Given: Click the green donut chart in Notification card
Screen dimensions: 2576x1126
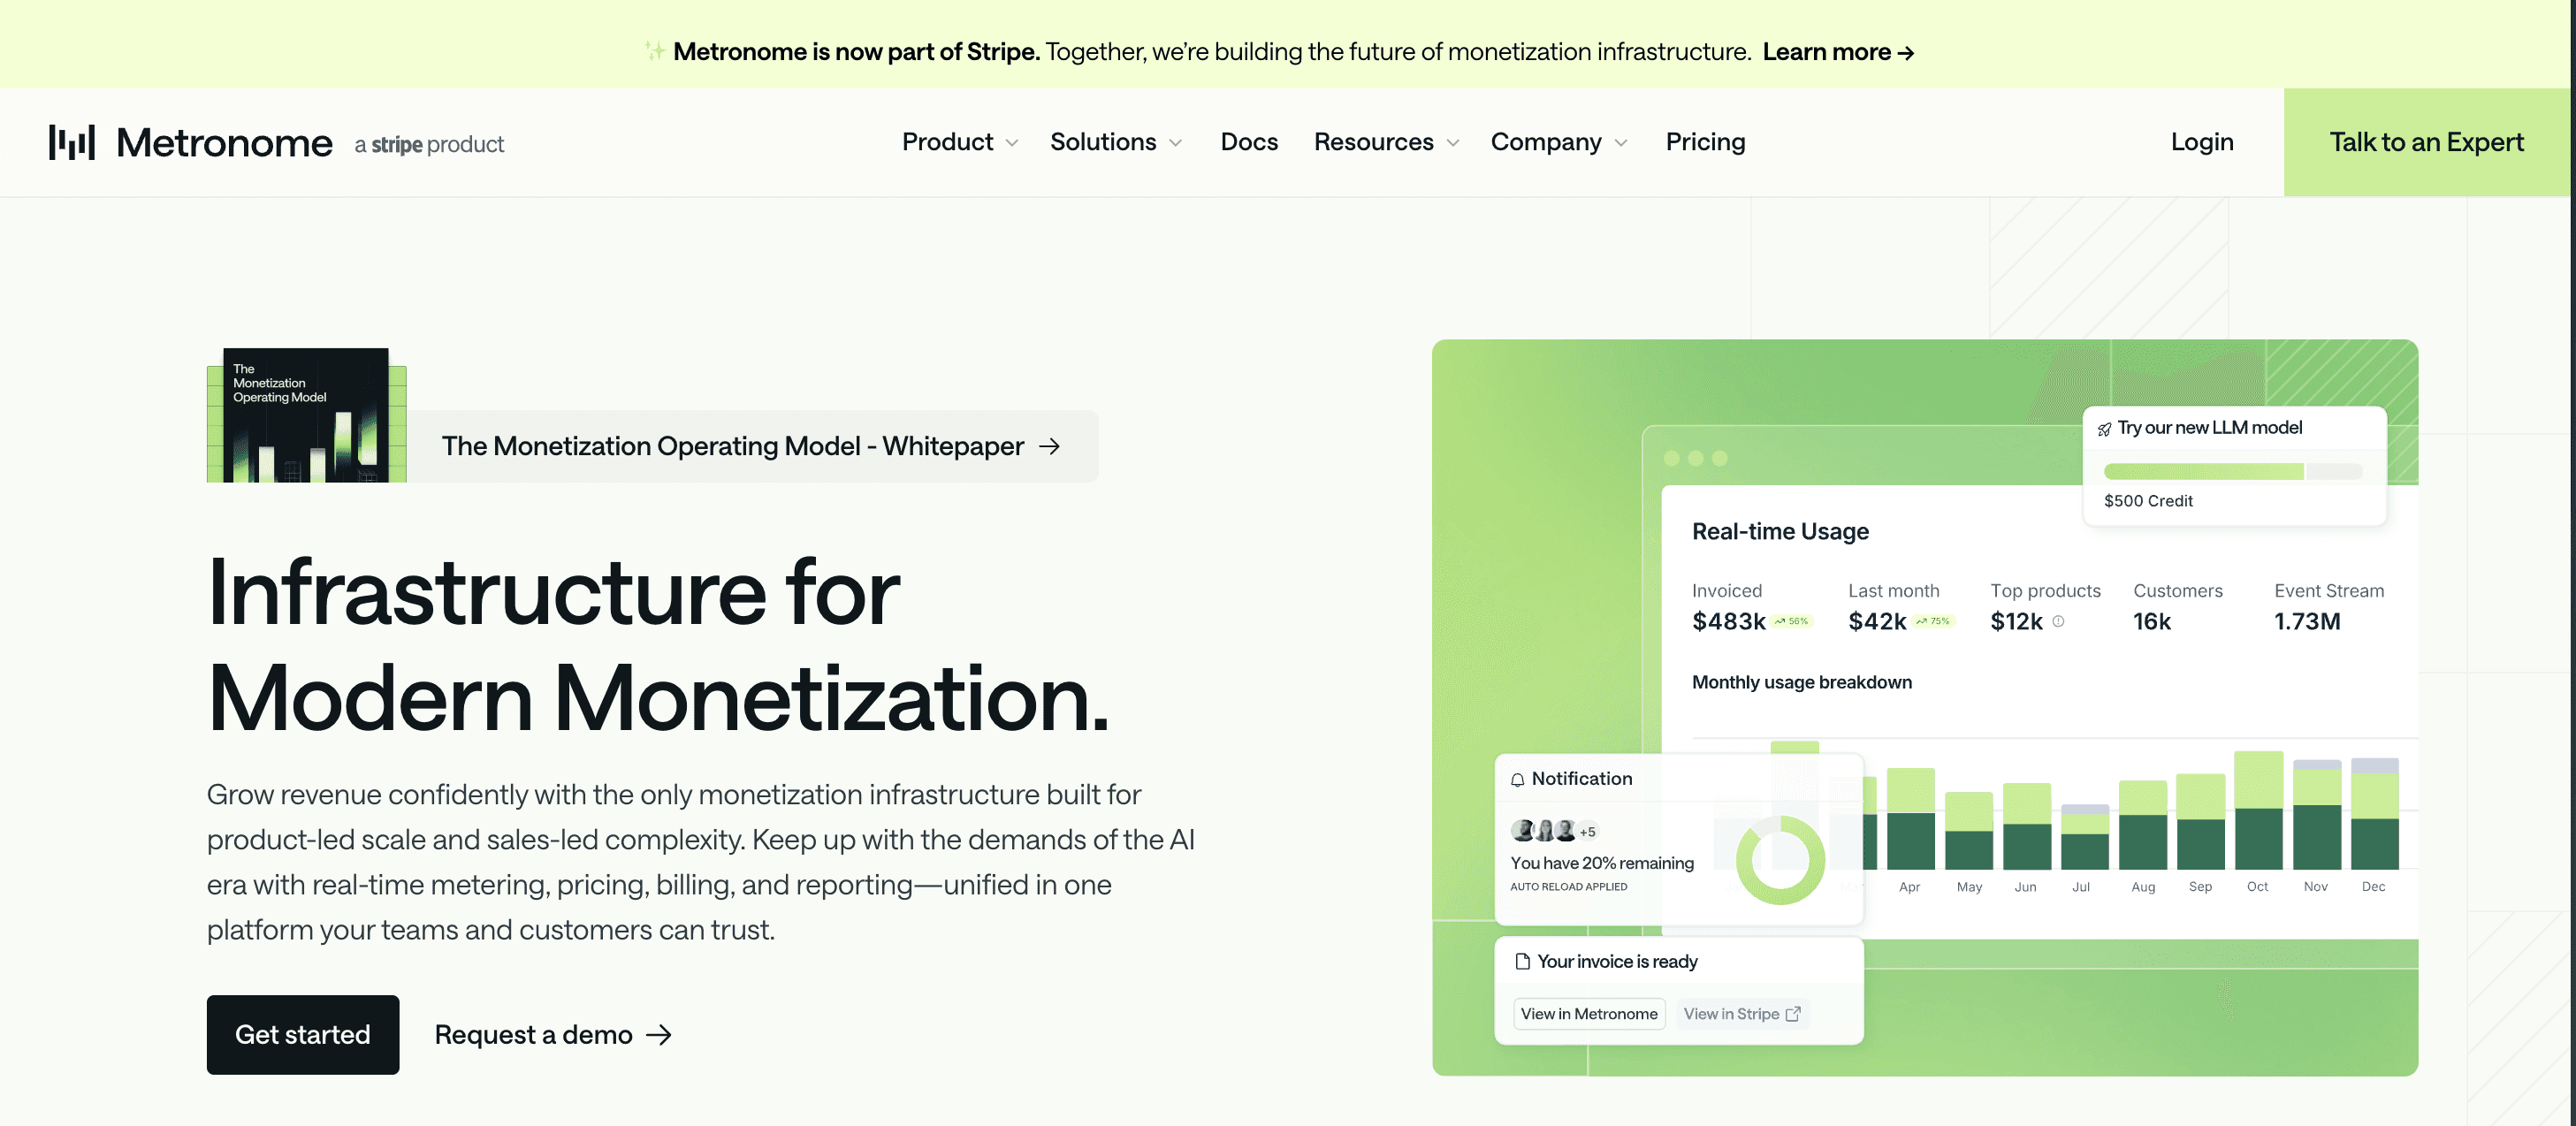Looking at the screenshot, I should [x=1780, y=860].
